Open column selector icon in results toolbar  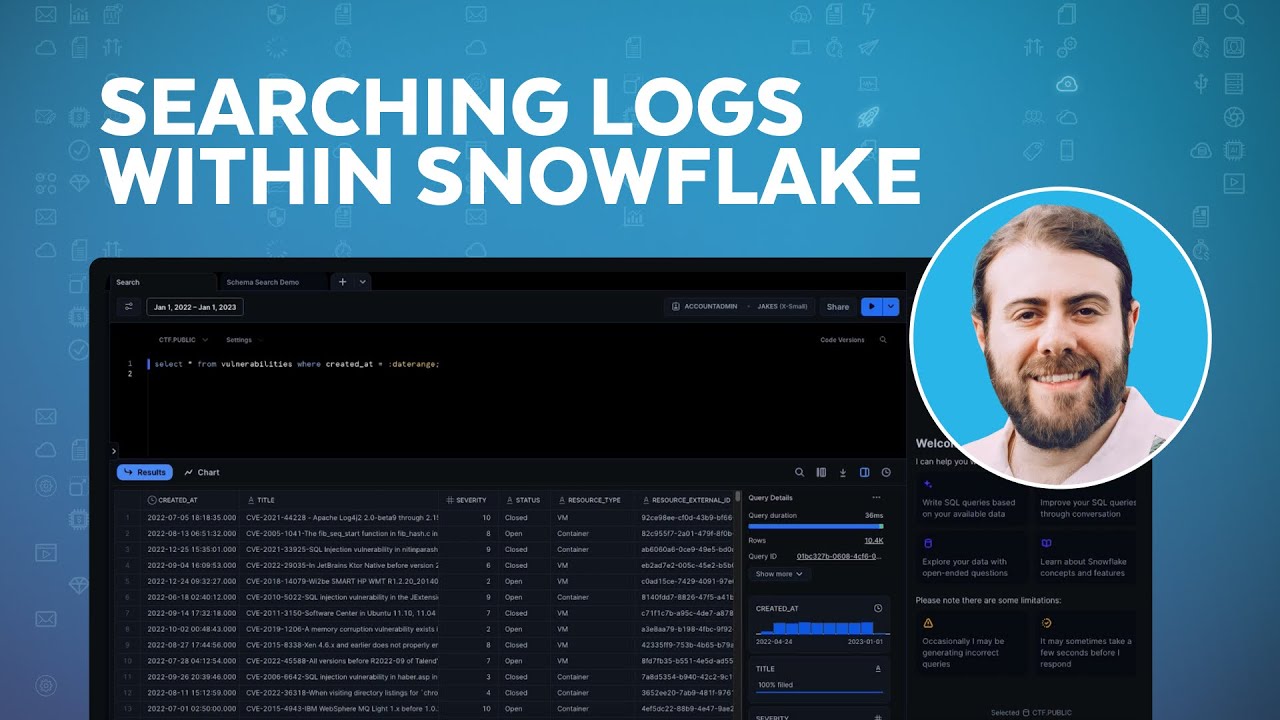coord(821,472)
